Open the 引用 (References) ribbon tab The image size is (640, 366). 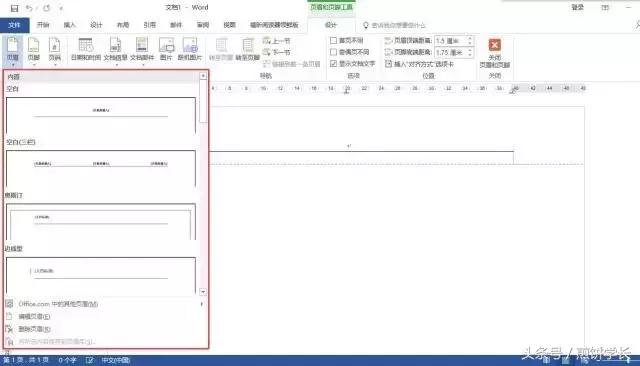[x=149, y=25]
